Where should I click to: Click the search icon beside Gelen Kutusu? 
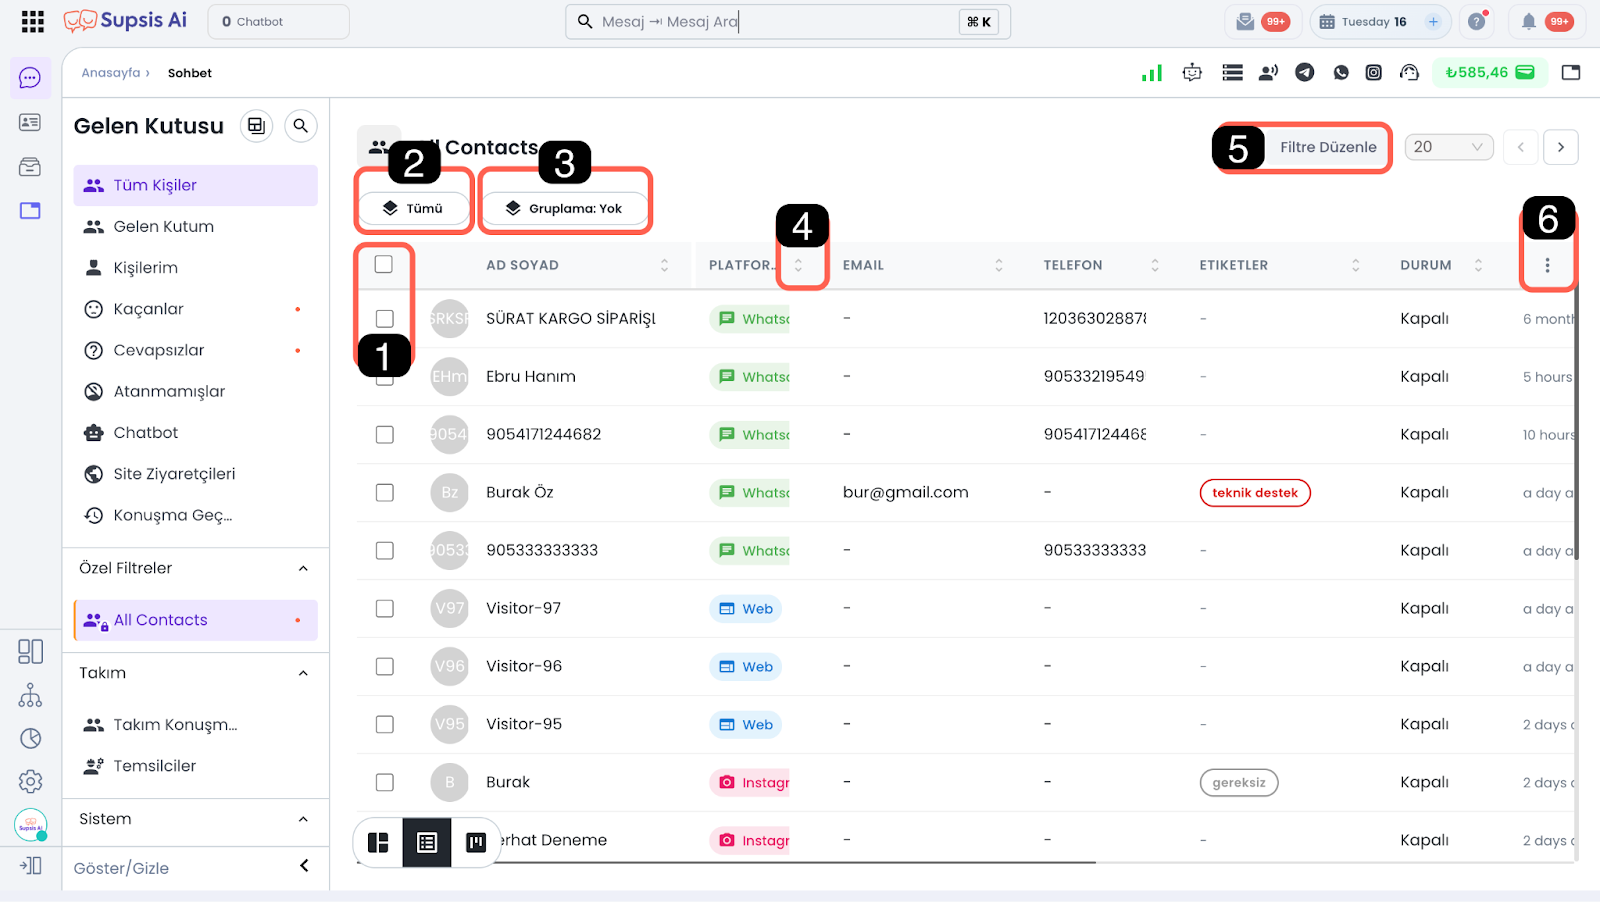pos(300,126)
